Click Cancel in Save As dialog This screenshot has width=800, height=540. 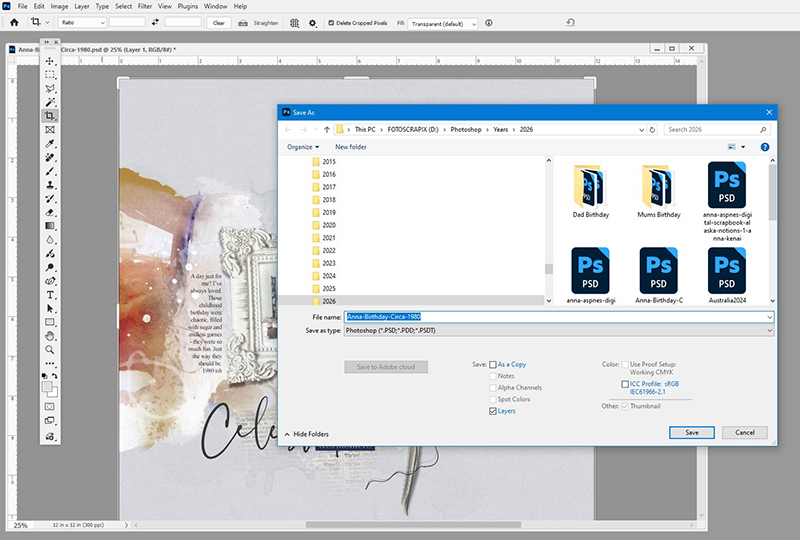tap(745, 432)
